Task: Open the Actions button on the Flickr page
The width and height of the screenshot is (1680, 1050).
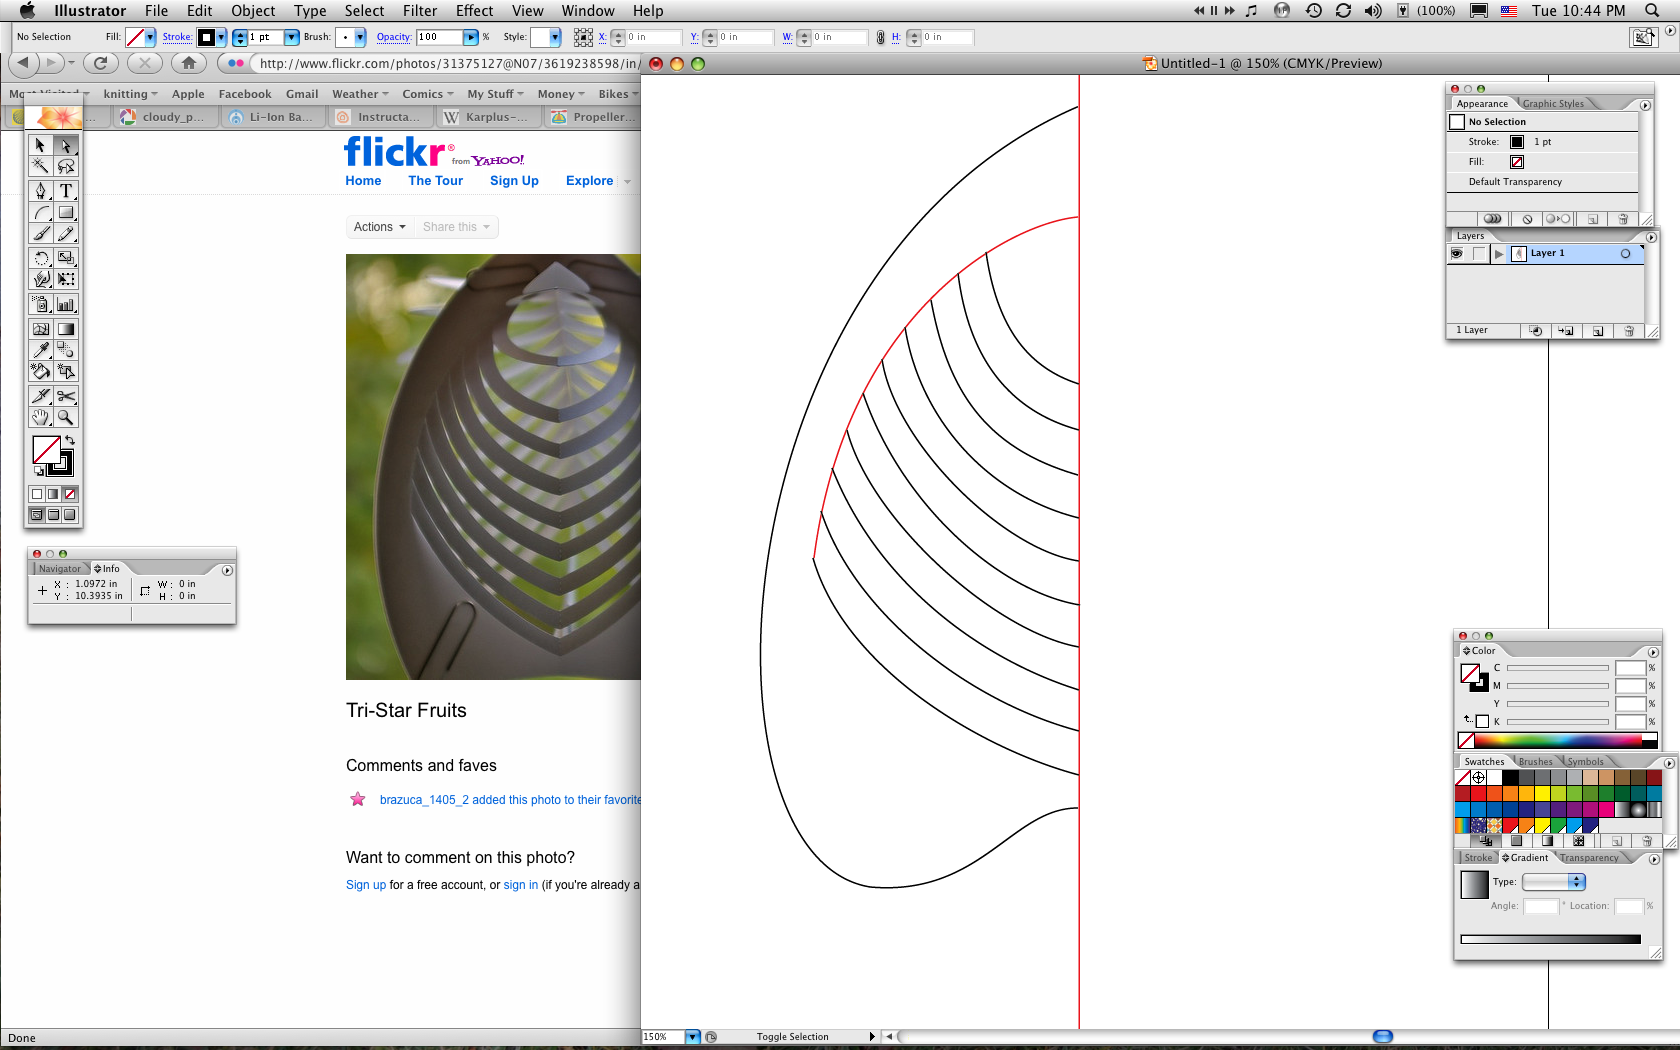Action: tap(378, 227)
